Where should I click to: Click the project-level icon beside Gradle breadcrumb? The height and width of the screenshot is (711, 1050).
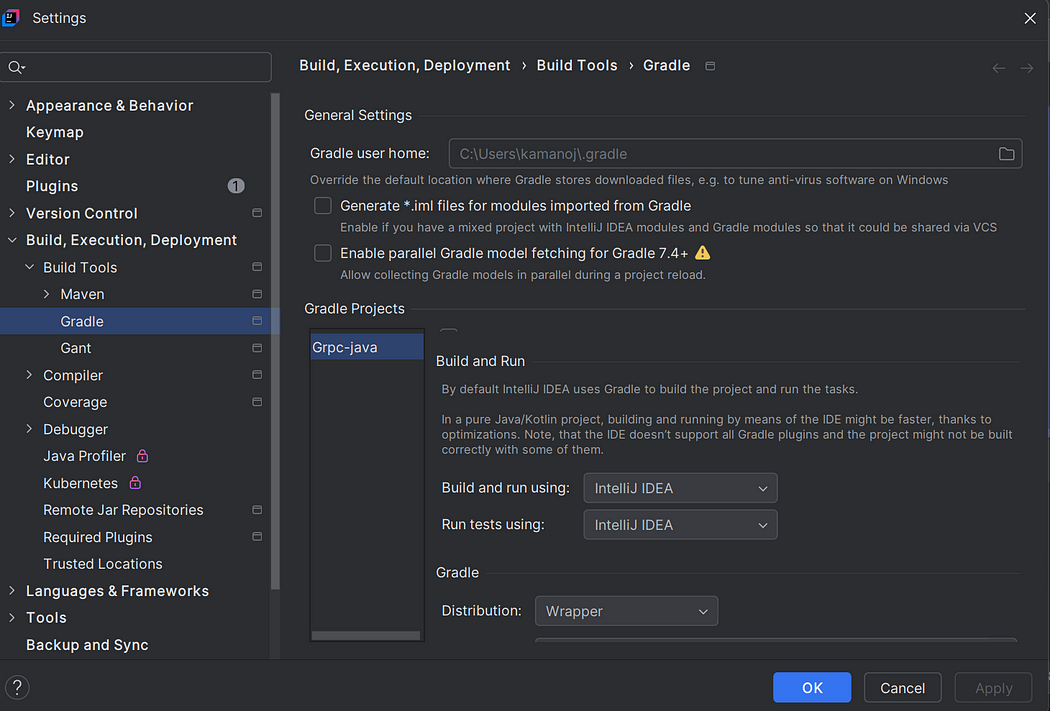click(x=710, y=66)
